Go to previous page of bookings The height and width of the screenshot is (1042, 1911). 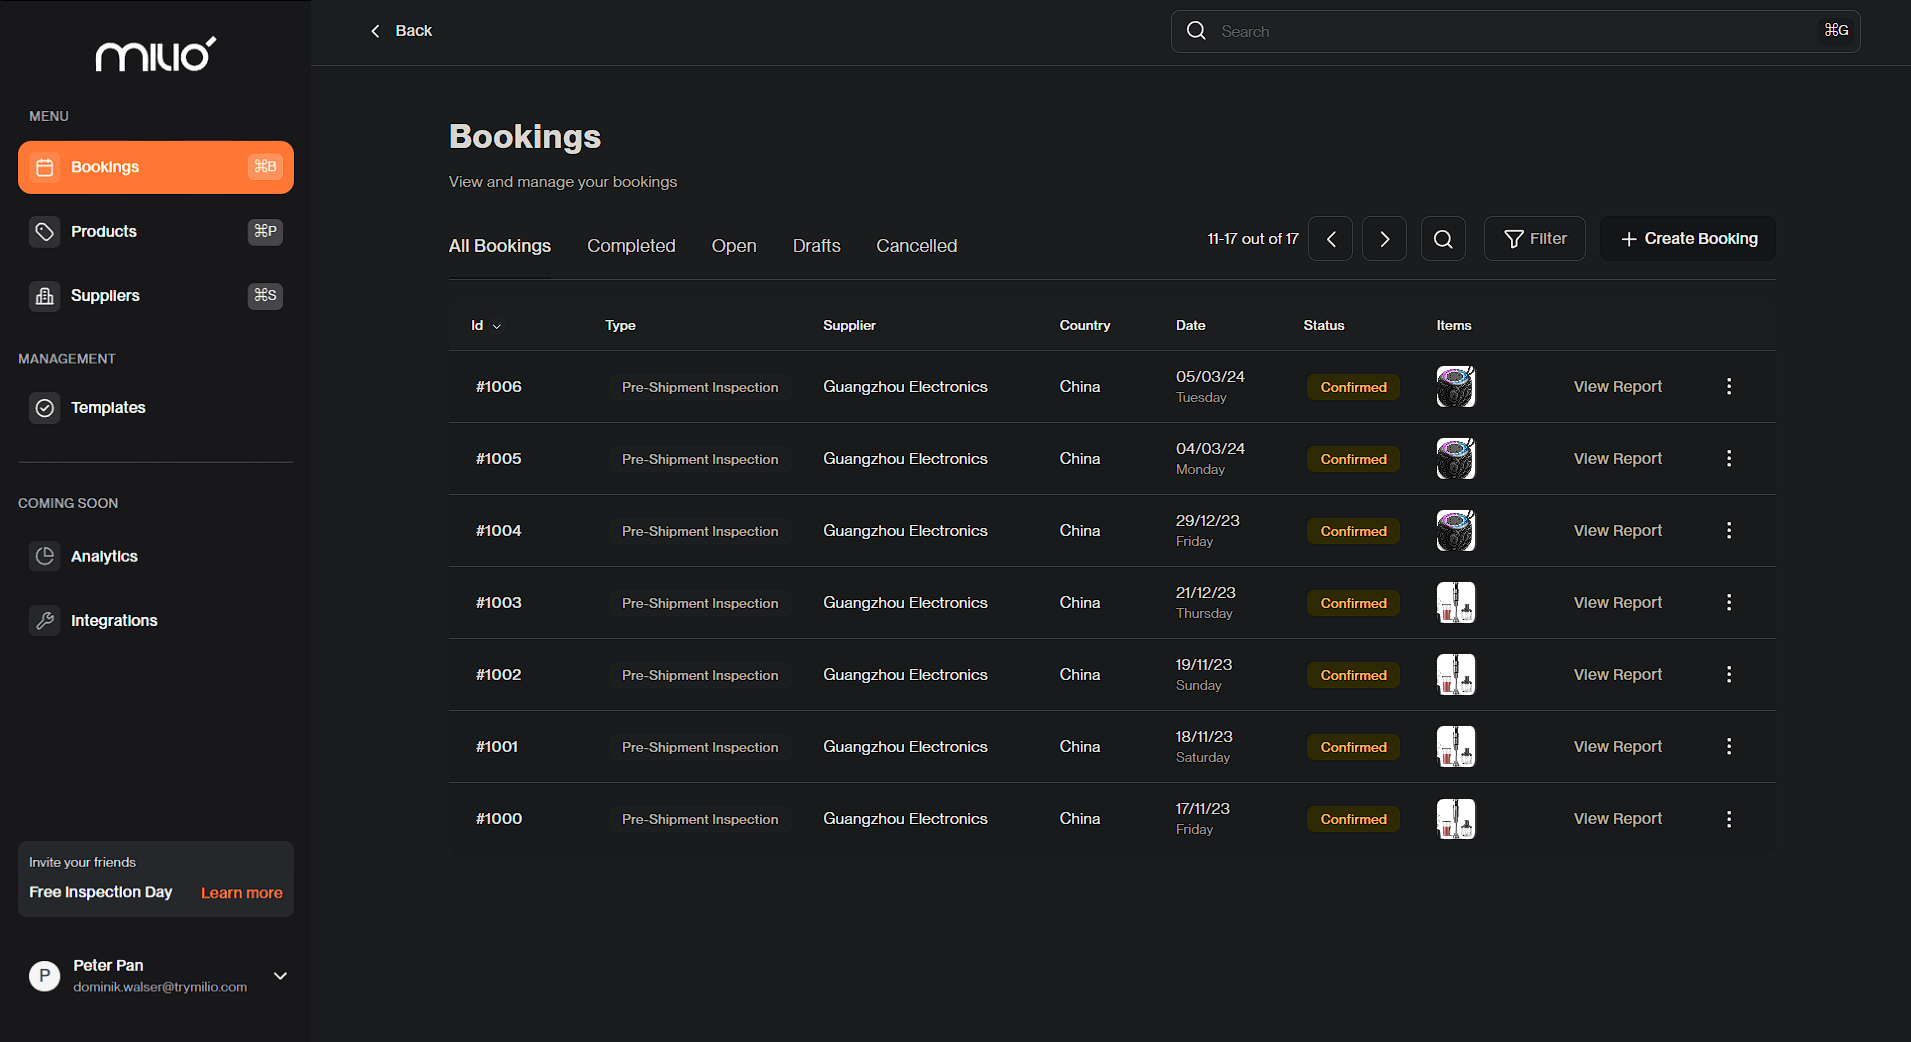pos(1331,239)
